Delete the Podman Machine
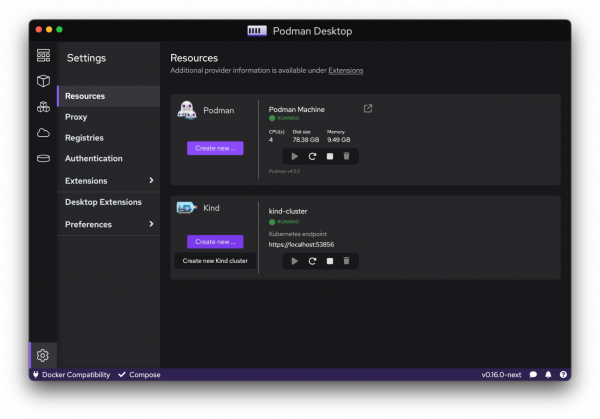 click(346, 156)
